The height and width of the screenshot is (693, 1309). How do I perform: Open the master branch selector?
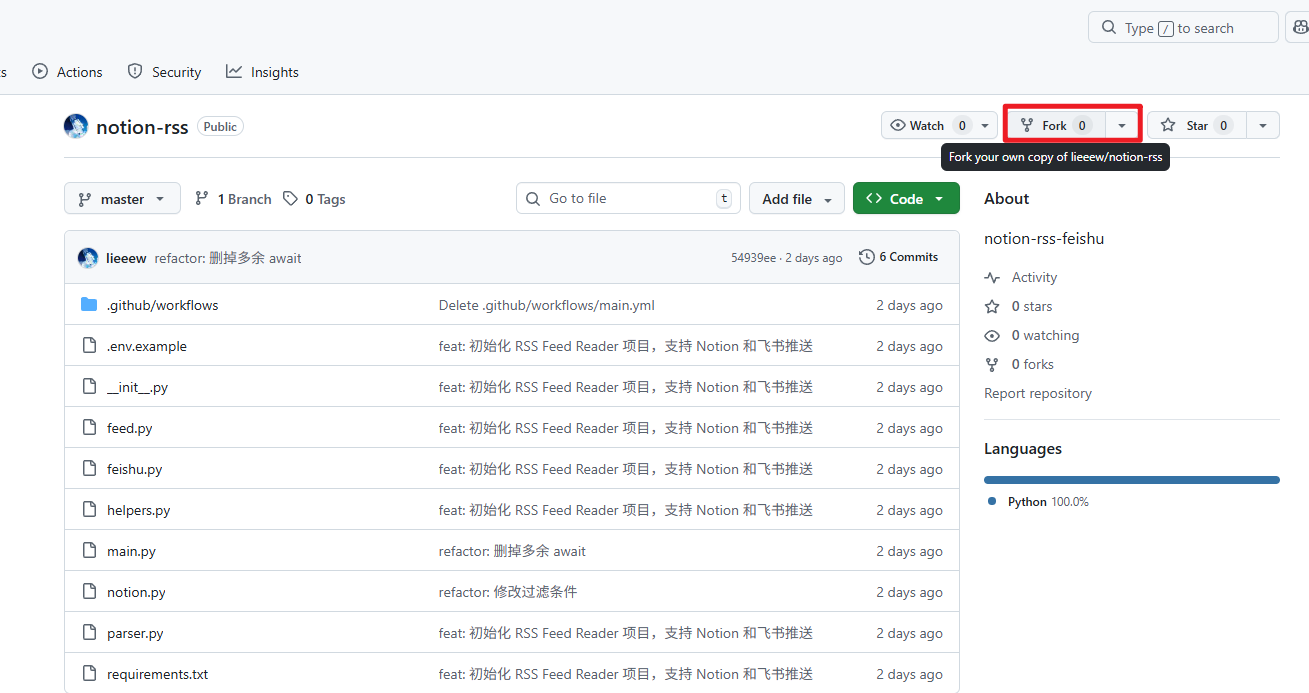tap(122, 199)
